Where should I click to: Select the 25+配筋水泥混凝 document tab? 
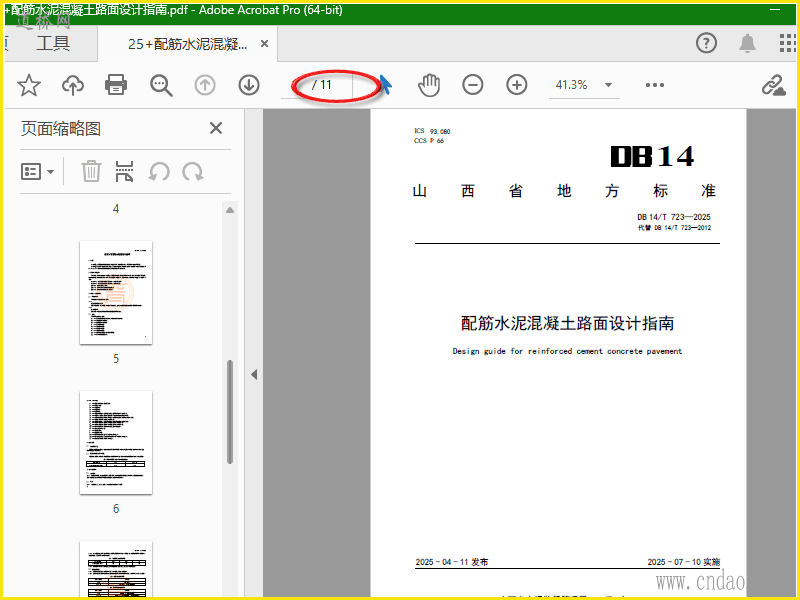coord(187,44)
